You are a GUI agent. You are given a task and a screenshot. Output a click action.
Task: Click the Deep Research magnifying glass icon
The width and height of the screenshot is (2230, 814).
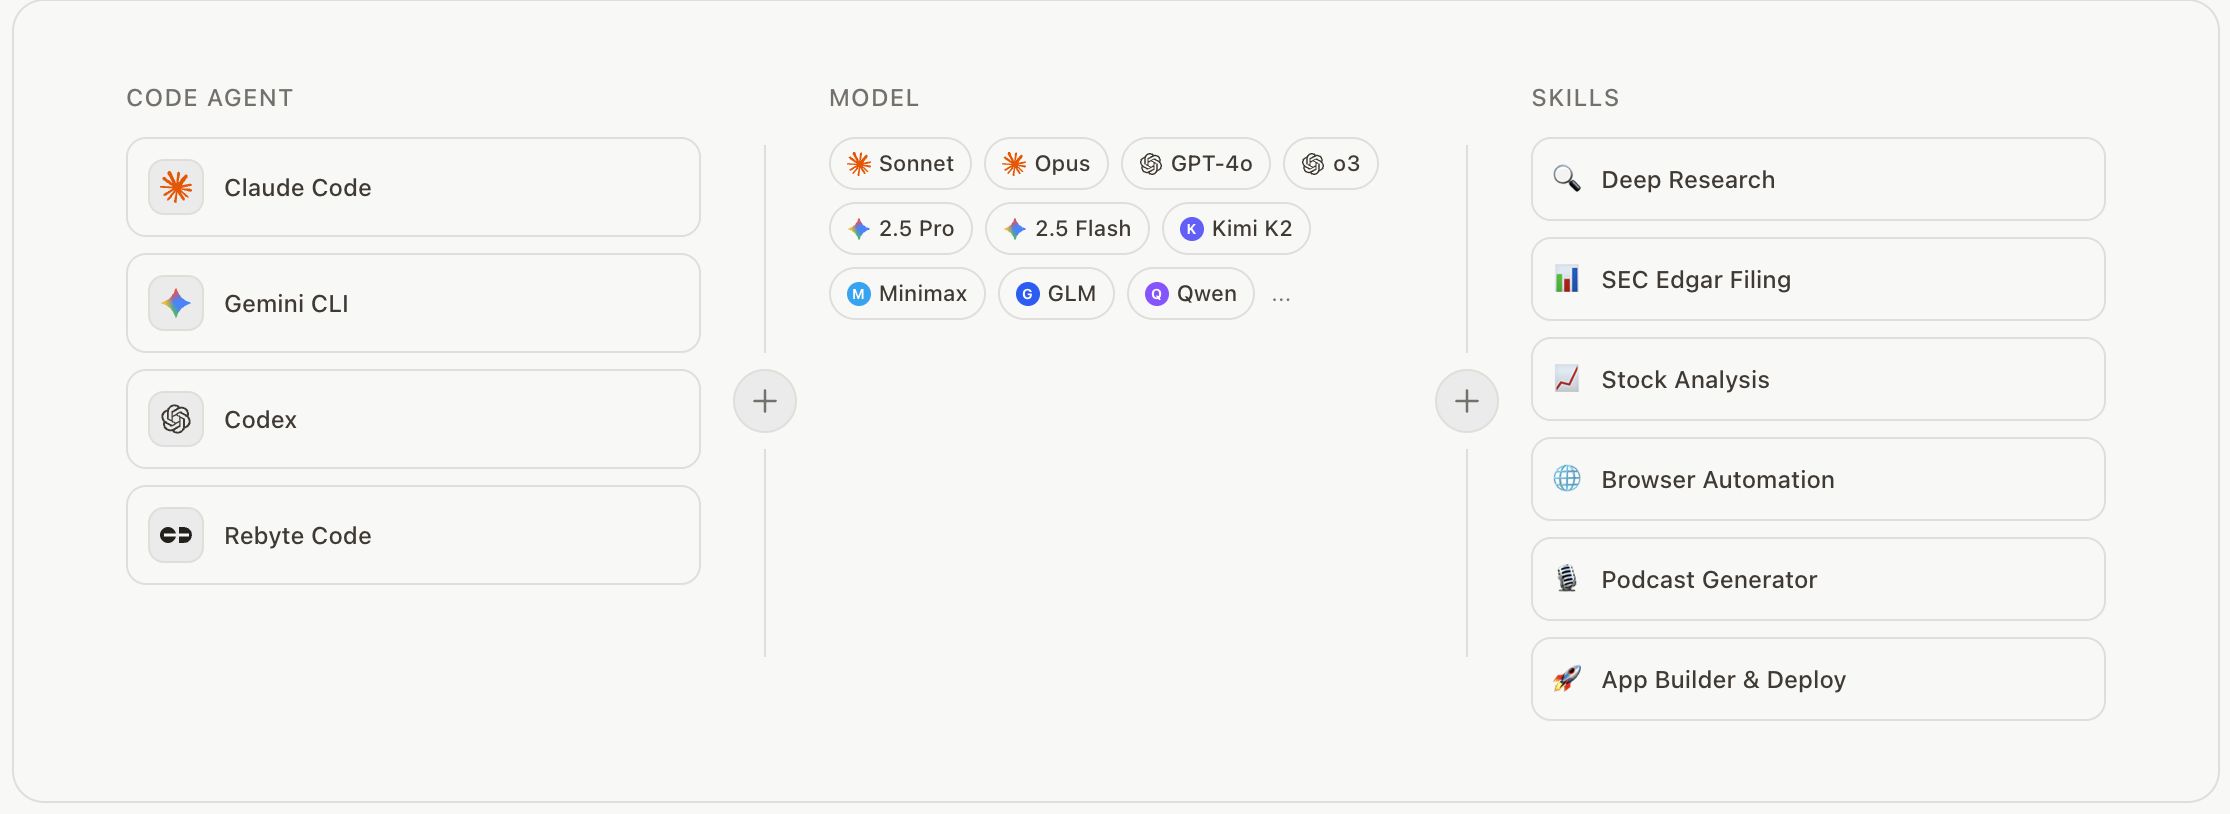coord(1567,179)
